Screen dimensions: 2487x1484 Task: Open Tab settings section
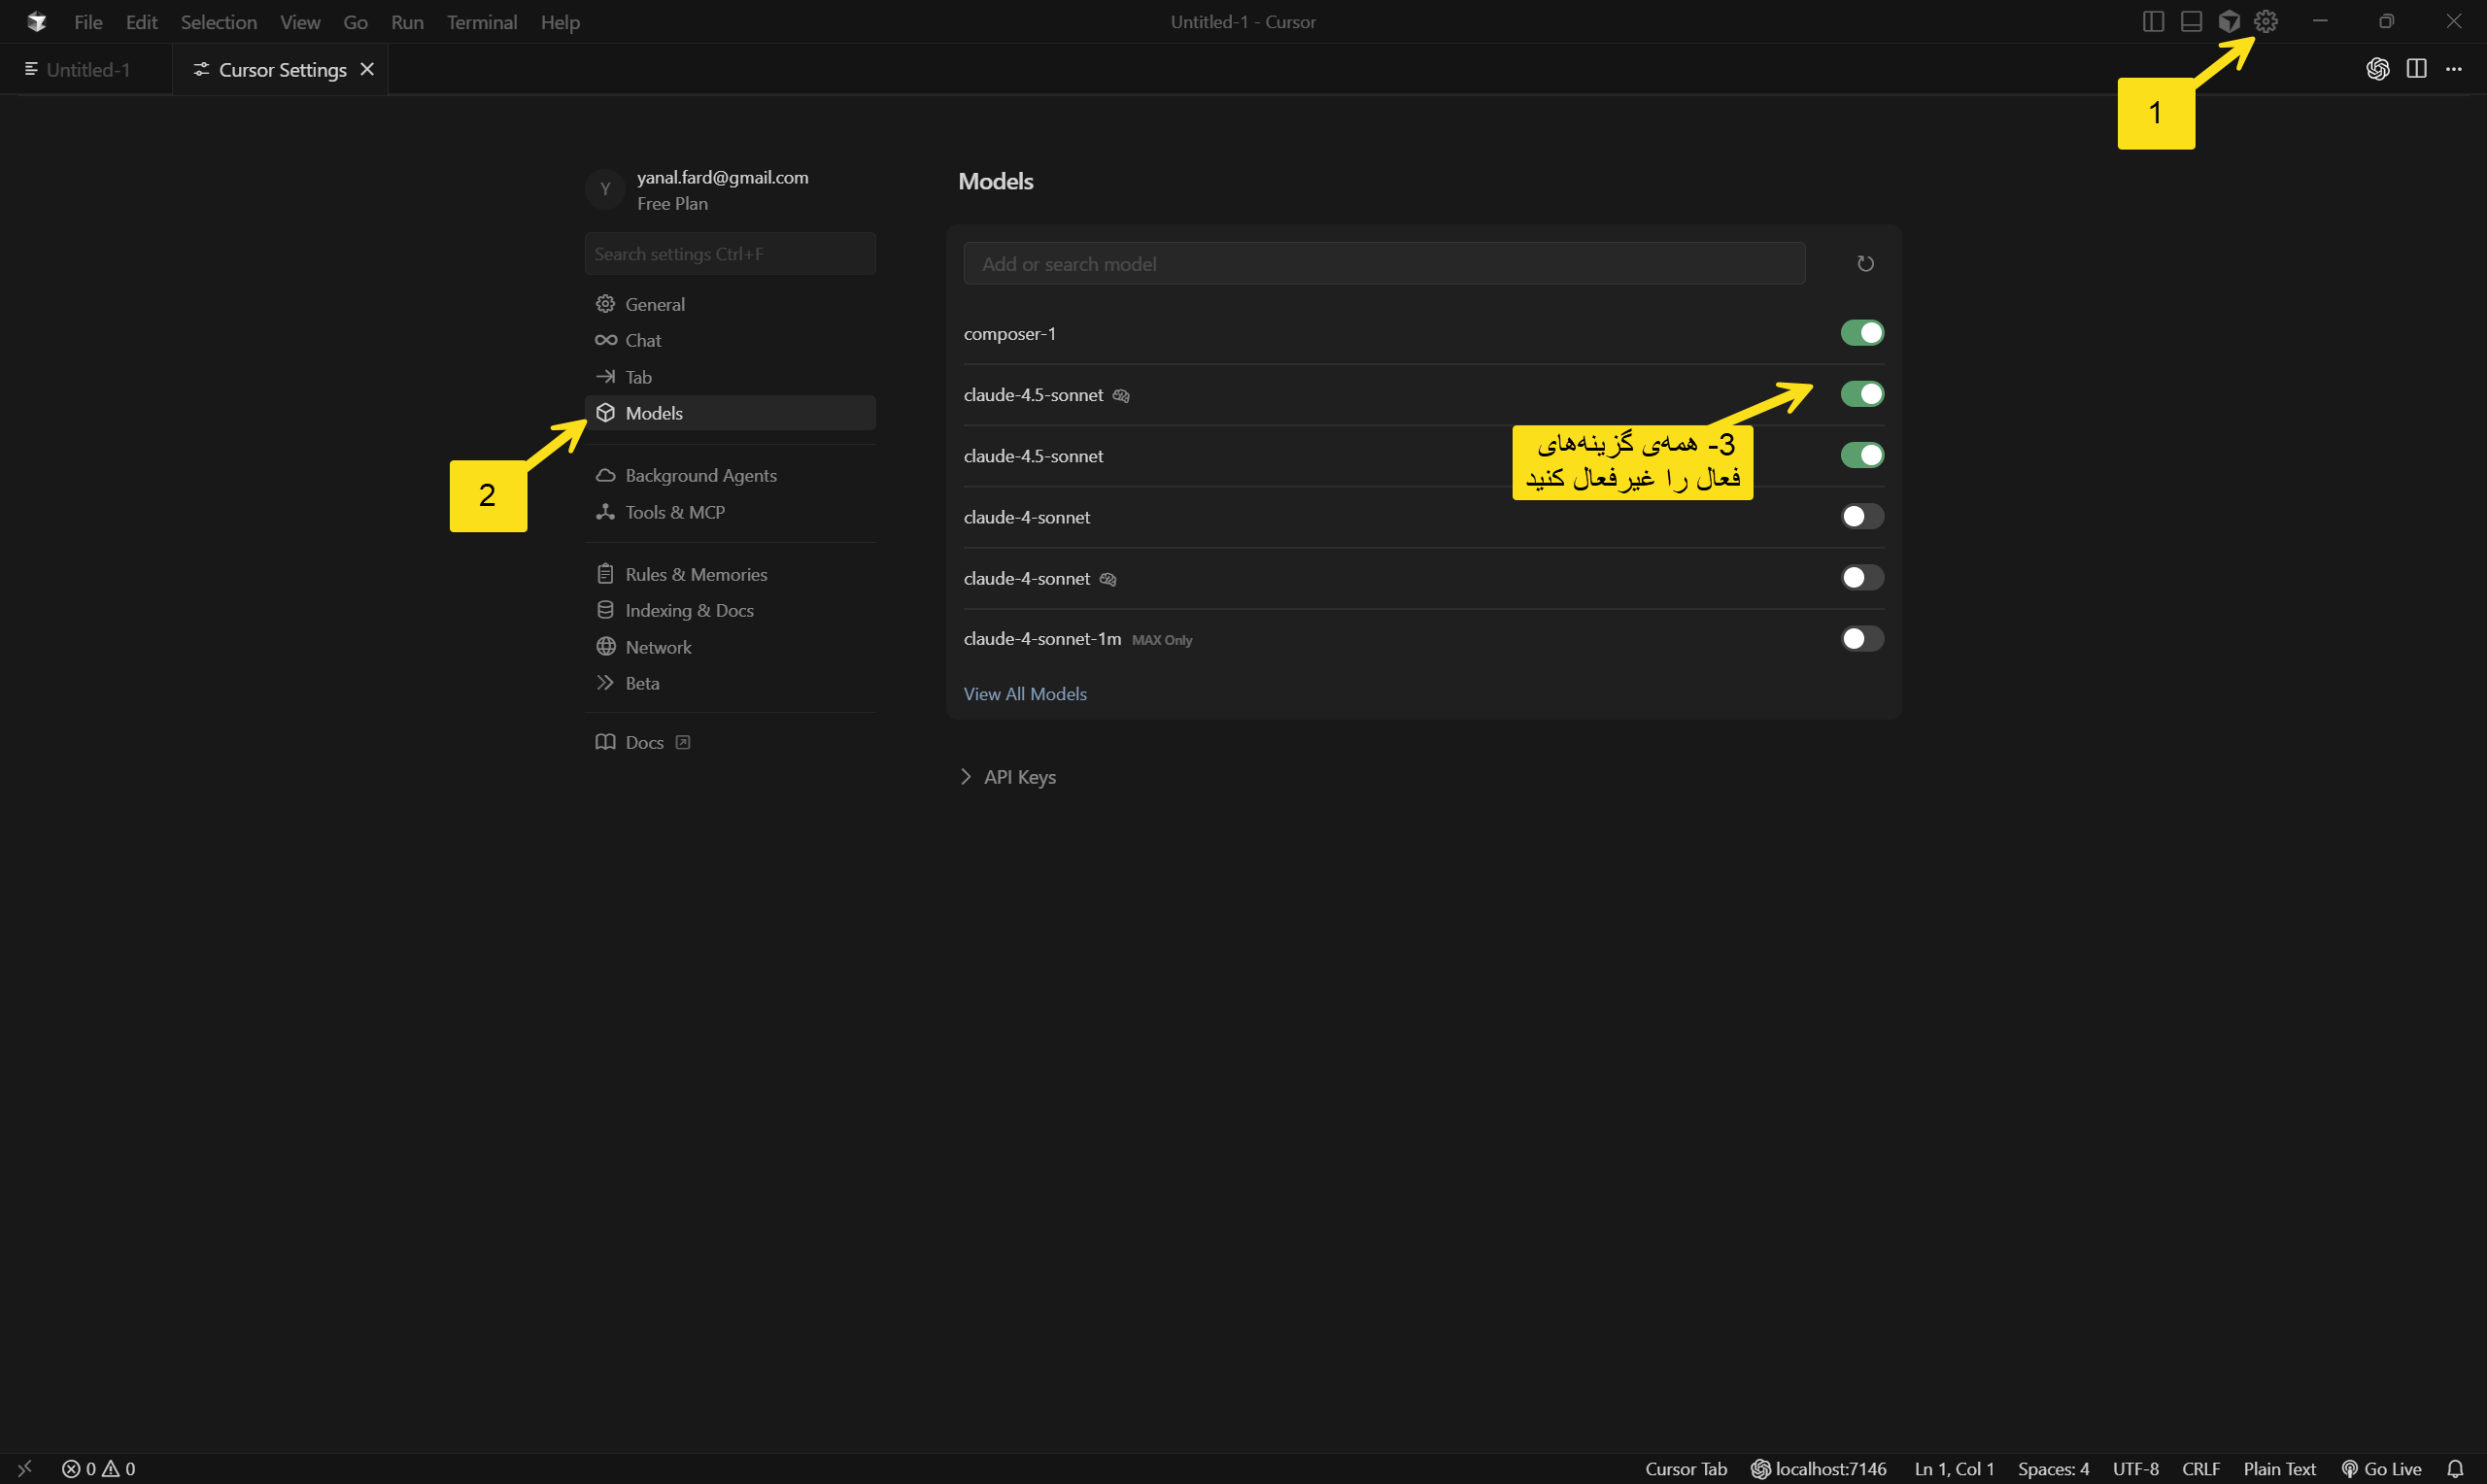tap(730, 377)
